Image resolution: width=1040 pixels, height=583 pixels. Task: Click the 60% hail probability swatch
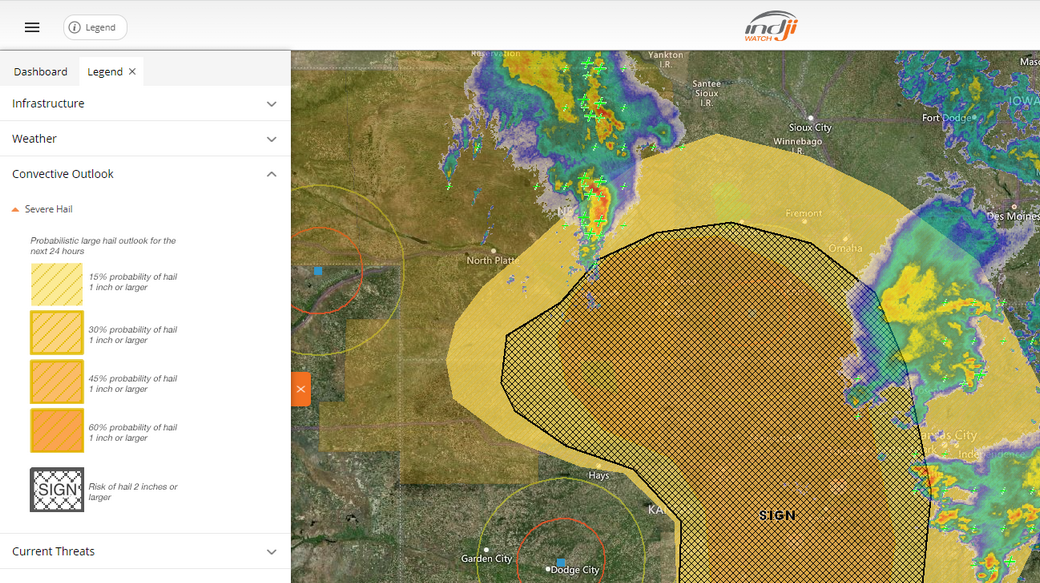click(57, 431)
